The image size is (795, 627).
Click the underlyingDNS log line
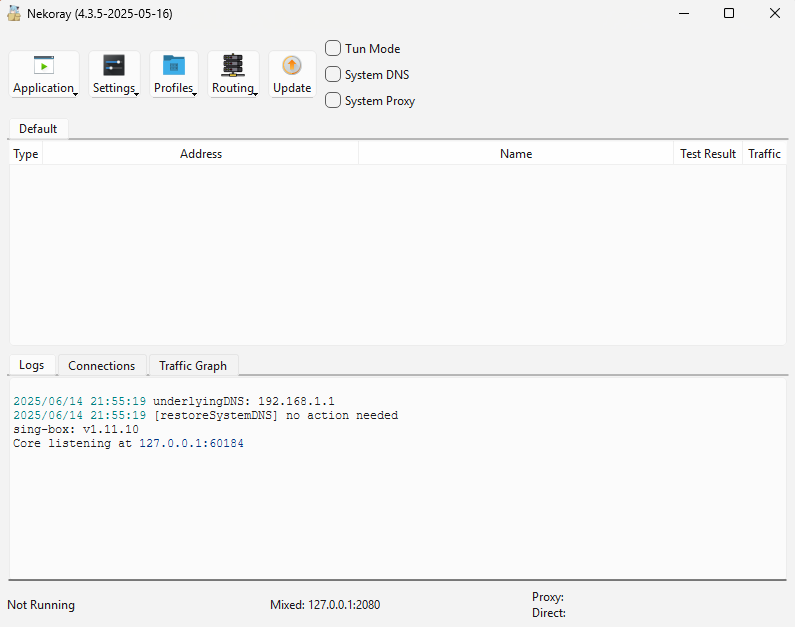coord(174,401)
